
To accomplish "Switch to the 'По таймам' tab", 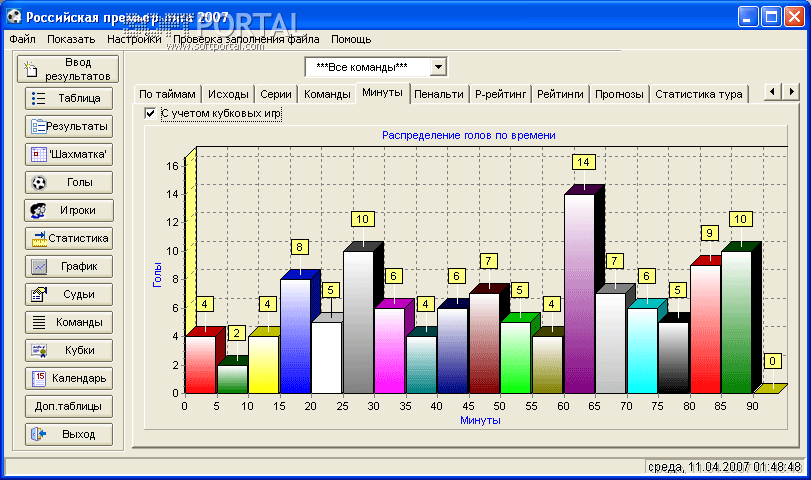I will pos(167,94).
